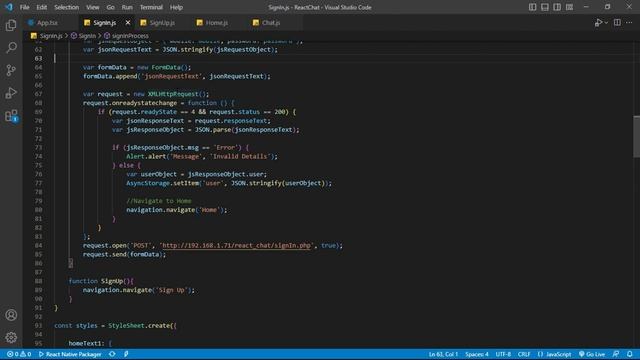Close the SignIn.js tab
Image resolution: width=640 pixels, height=360 pixels.
128,23
